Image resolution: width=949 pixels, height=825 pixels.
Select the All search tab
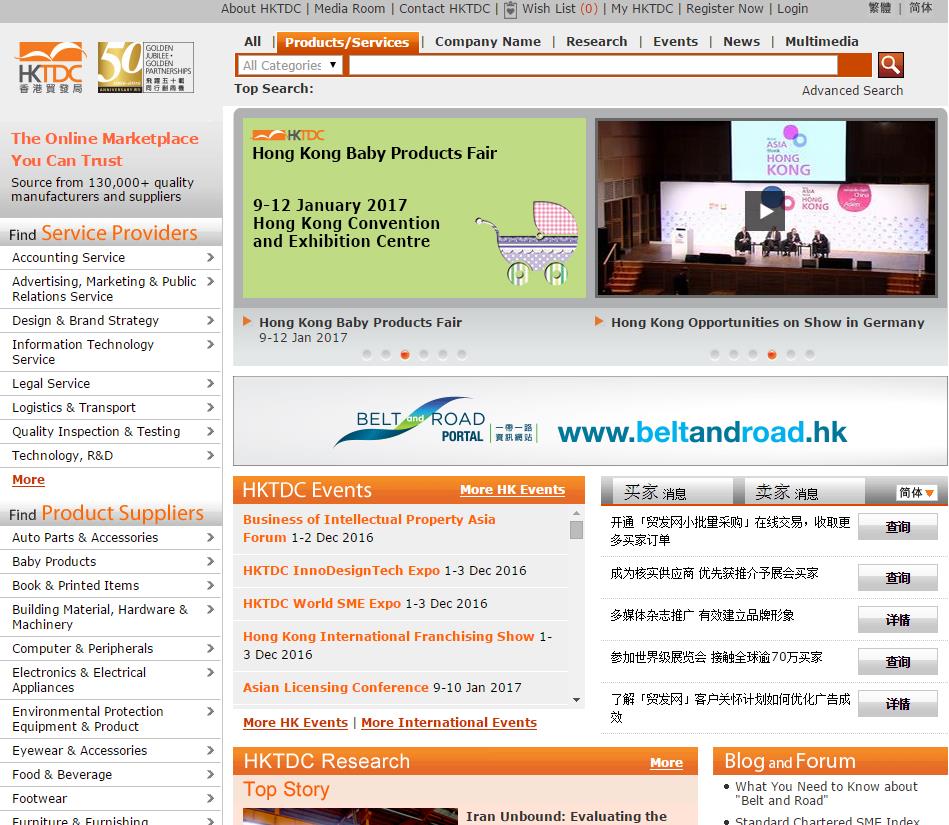(x=252, y=42)
